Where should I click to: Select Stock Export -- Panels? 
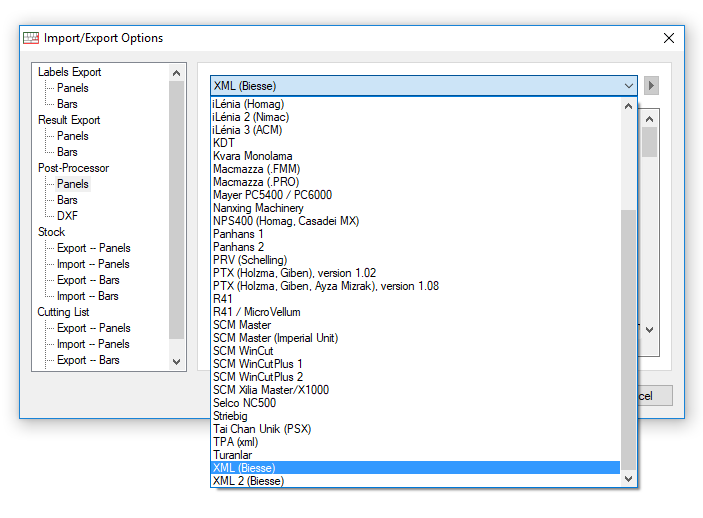click(94, 248)
